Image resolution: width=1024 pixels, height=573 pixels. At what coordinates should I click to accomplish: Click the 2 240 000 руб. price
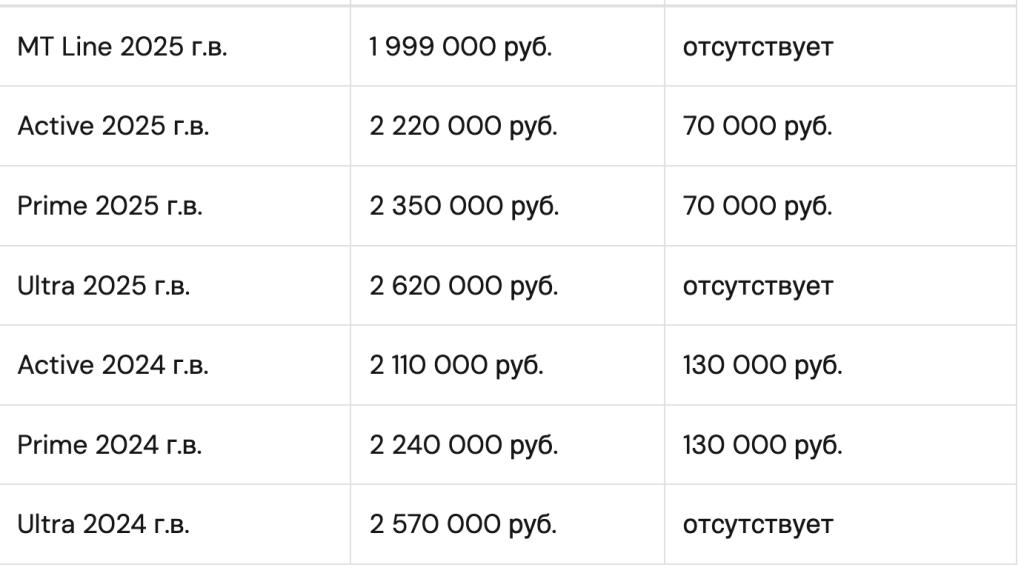464,445
